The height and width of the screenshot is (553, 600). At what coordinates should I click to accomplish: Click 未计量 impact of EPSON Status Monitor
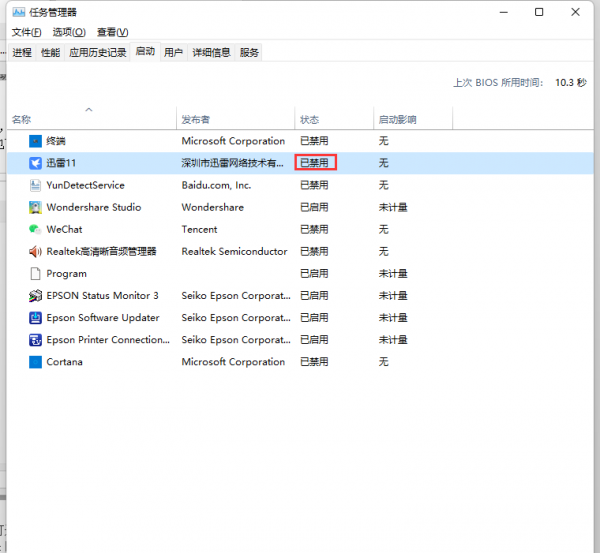click(x=393, y=296)
